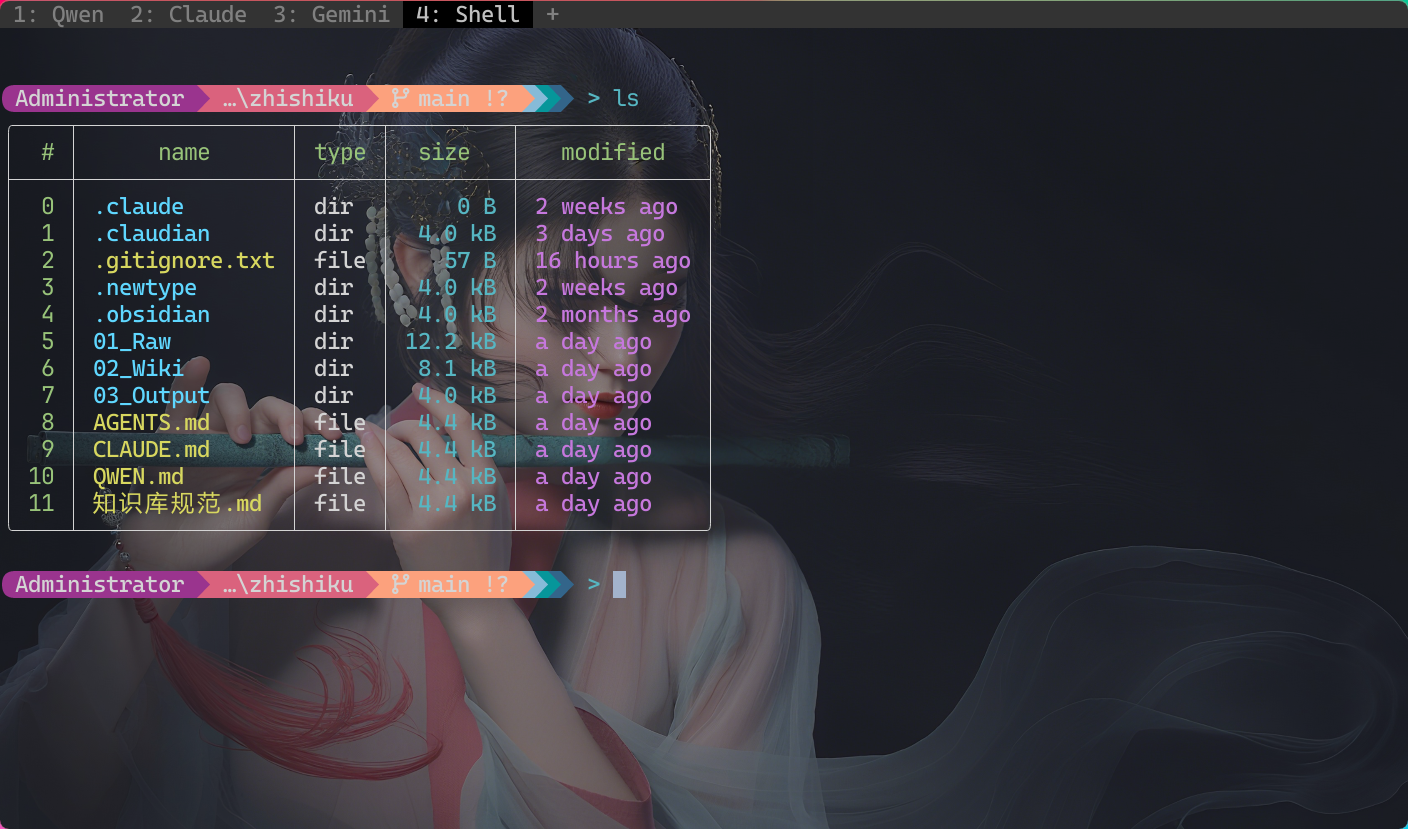Viewport: 1408px width, 829px height.
Task: Click the 12.2 kB size of 01_Raw
Action: (451, 342)
